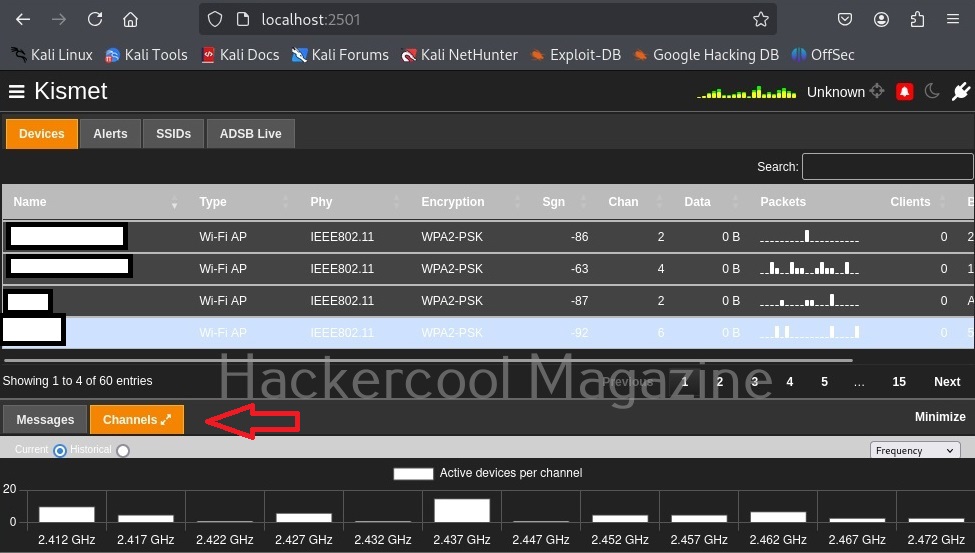Image resolution: width=975 pixels, height=553 pixels.
Task: Select the highlighted row with signal -92
Action: pos(488,333)
